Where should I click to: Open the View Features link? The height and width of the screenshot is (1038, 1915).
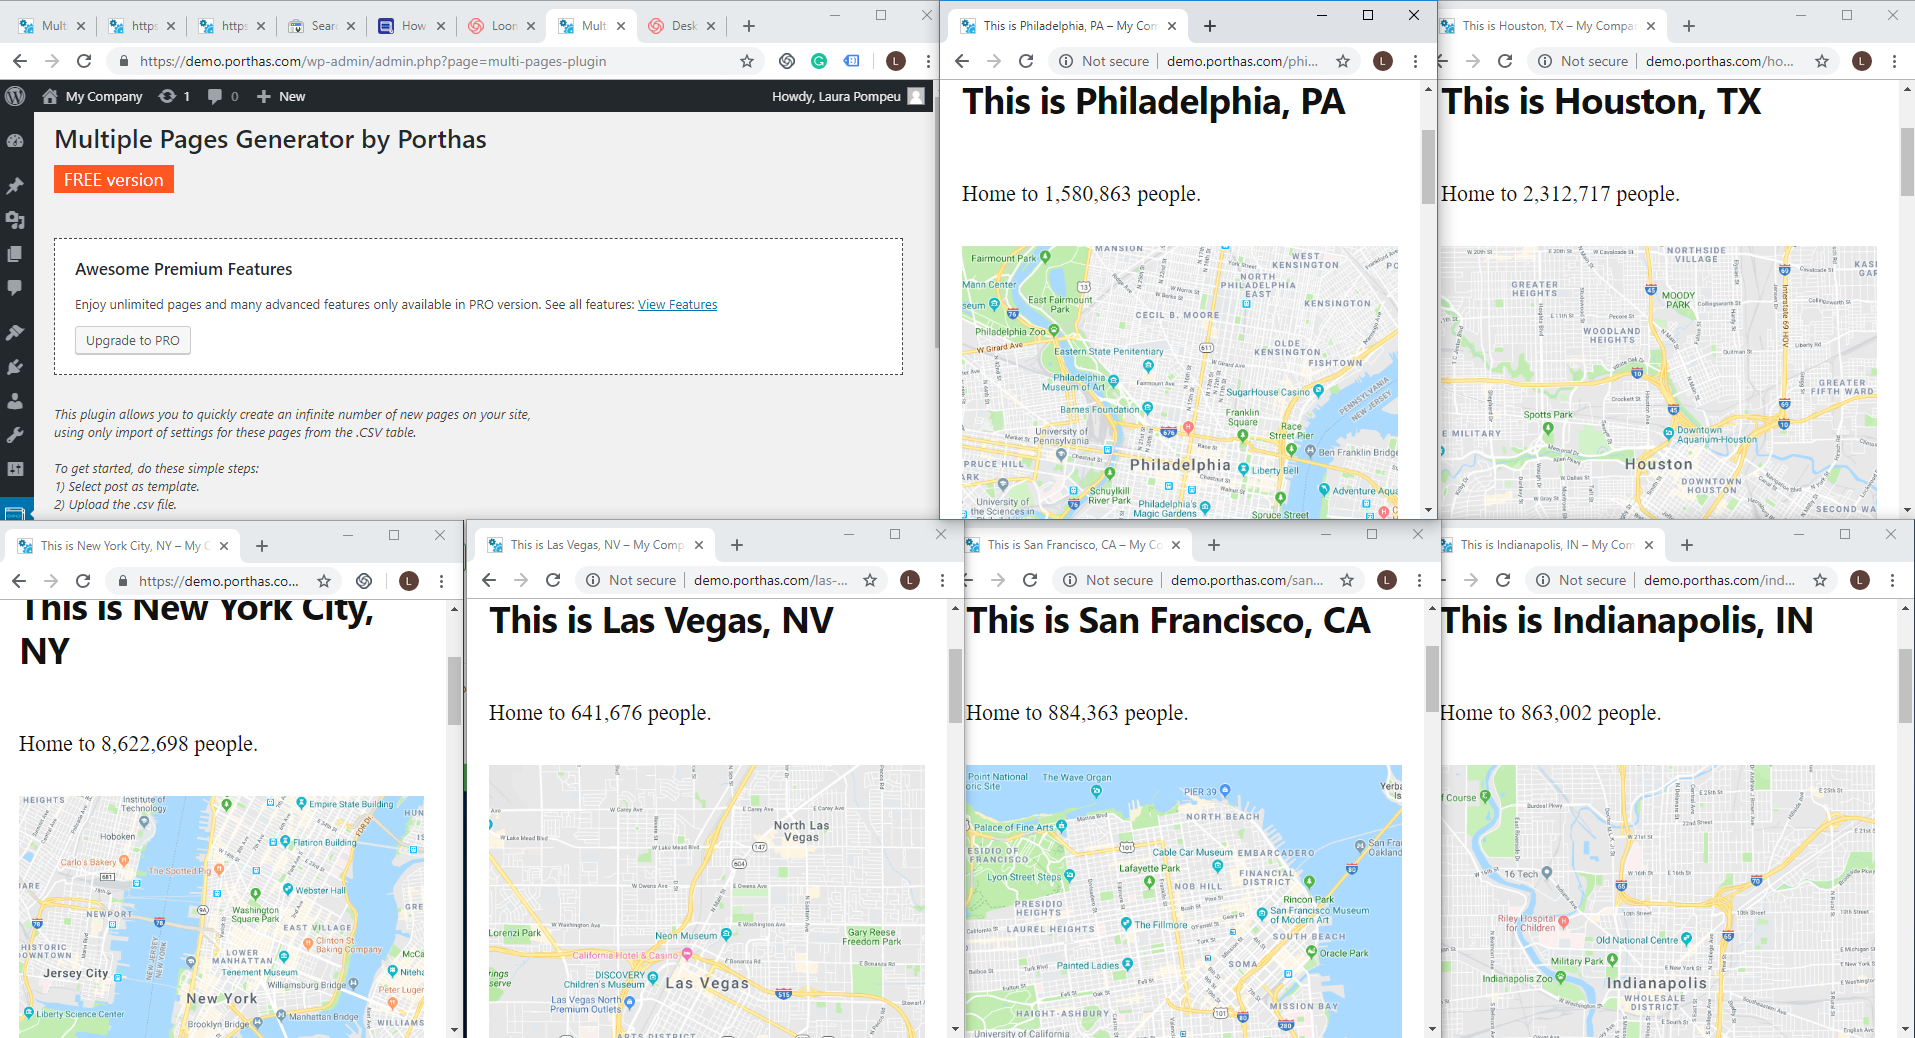pyautogui.click(x=677, y=305)
